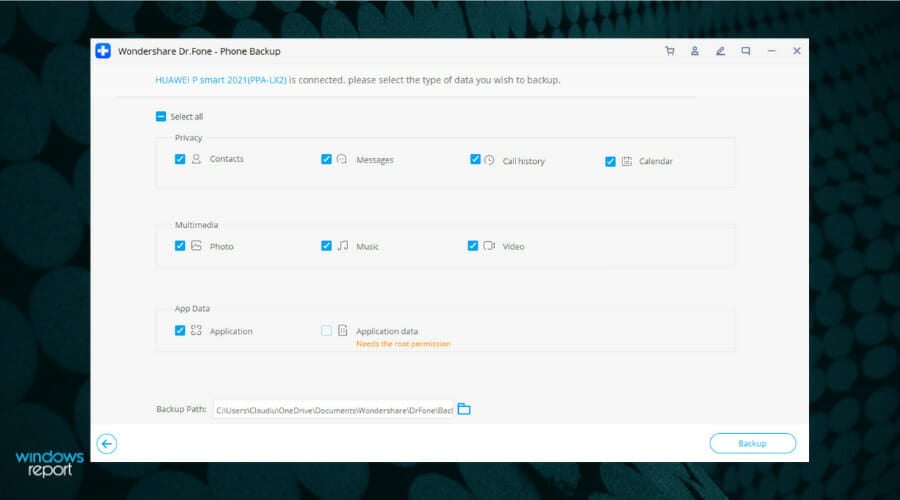Start backup with the Backup button
The image size is (900, 500).
[752, 443]
